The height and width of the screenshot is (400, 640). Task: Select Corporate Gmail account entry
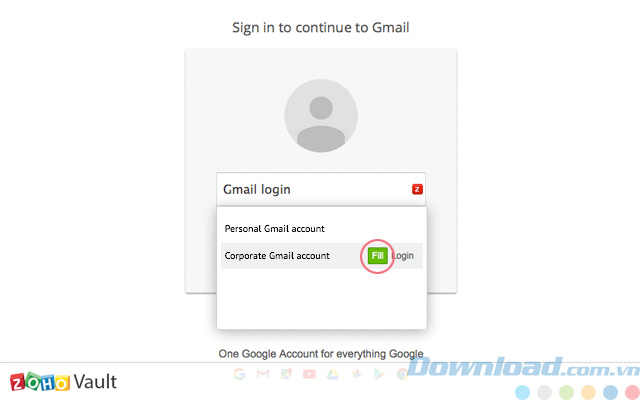tap(322, 256)
